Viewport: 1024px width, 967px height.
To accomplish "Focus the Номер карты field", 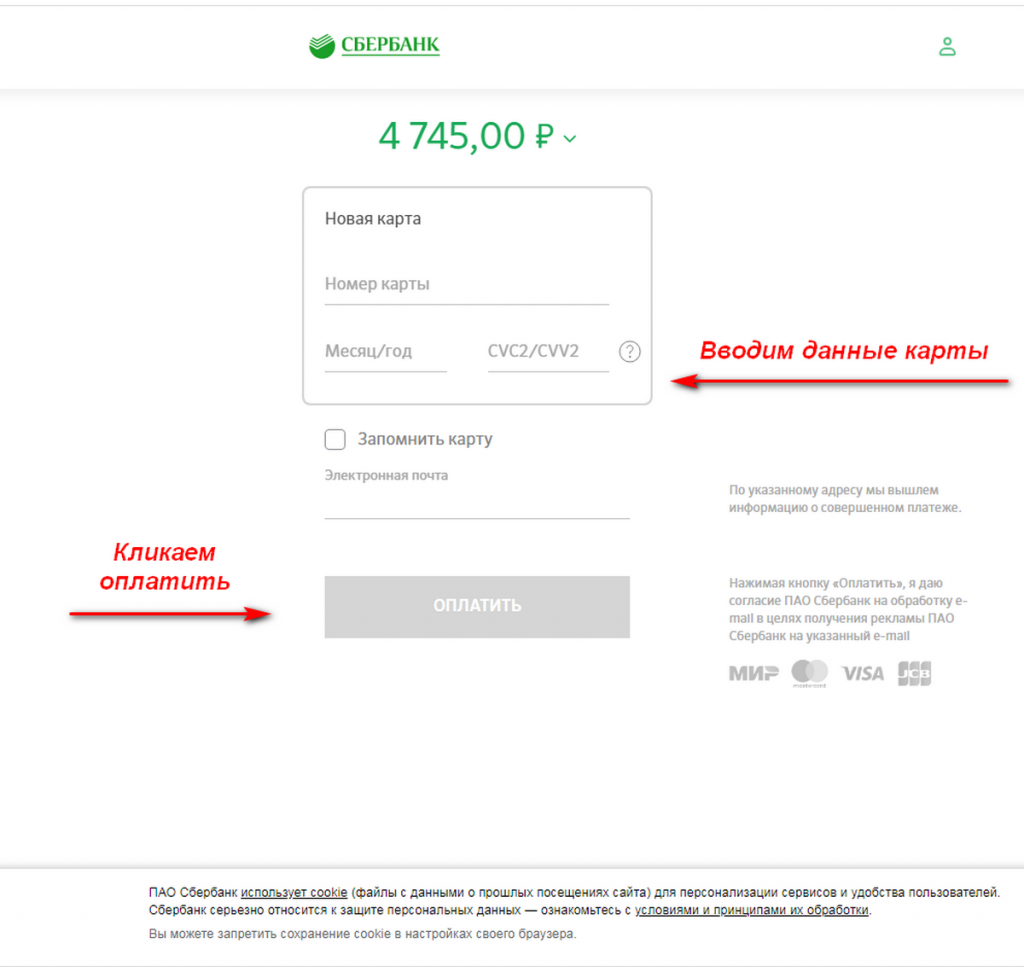I will click(466, 285).
